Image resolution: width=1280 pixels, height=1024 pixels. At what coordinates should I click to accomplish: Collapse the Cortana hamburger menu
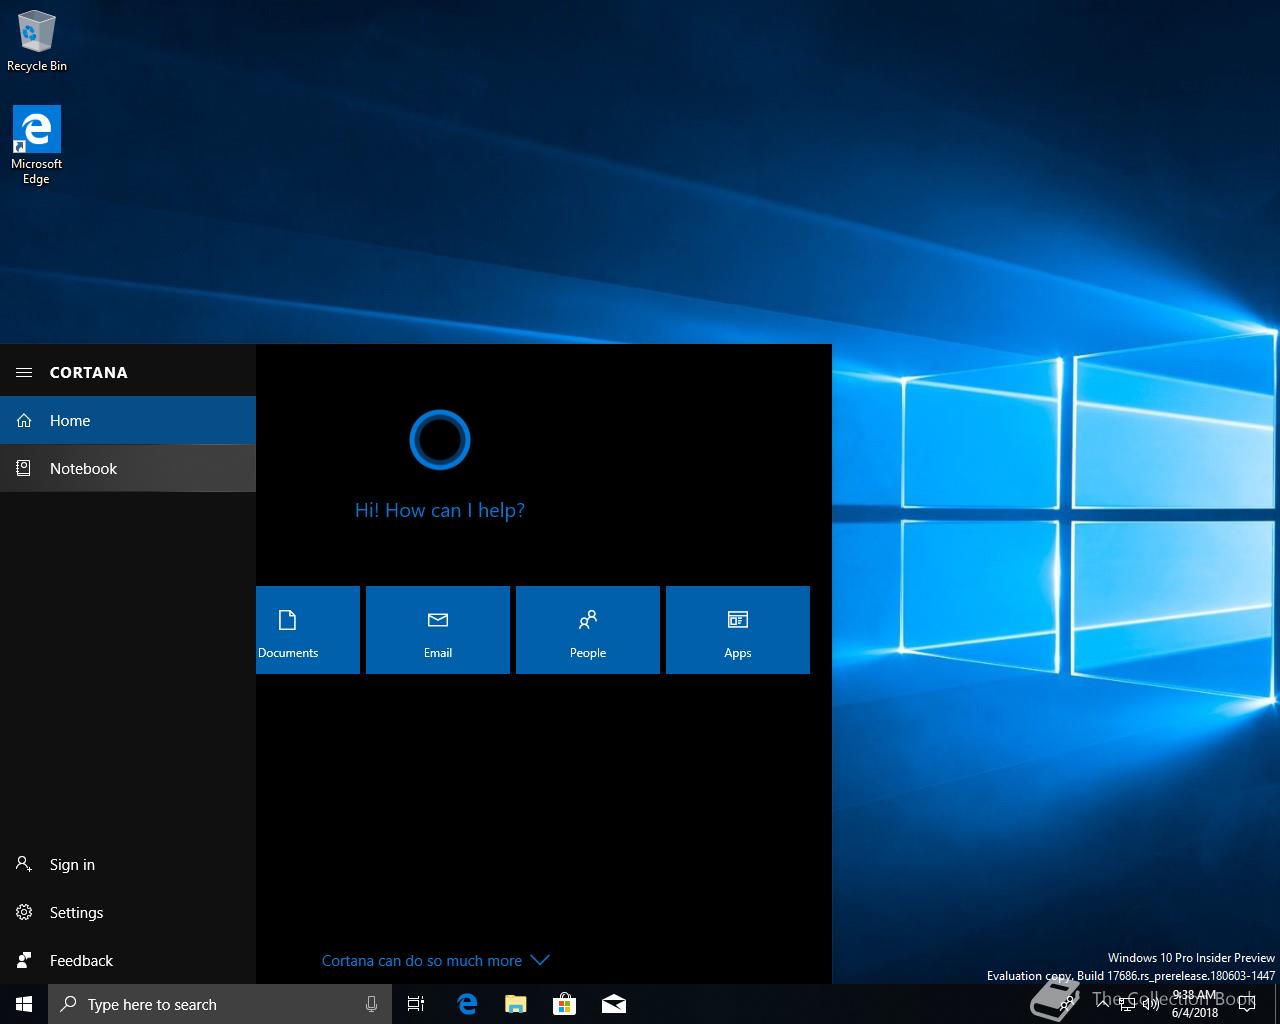[24, 372]
